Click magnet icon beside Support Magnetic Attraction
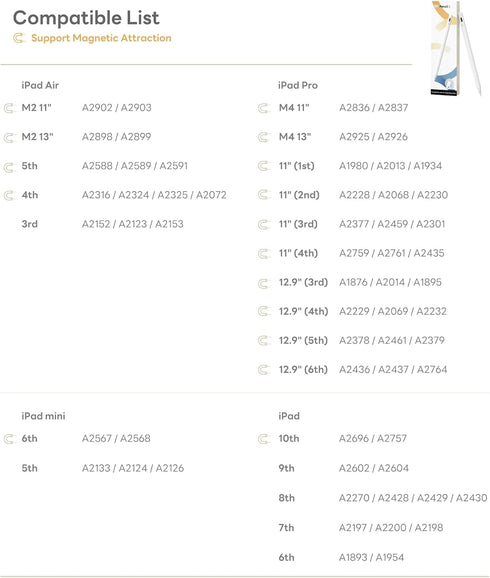 (x=19, y=38)
